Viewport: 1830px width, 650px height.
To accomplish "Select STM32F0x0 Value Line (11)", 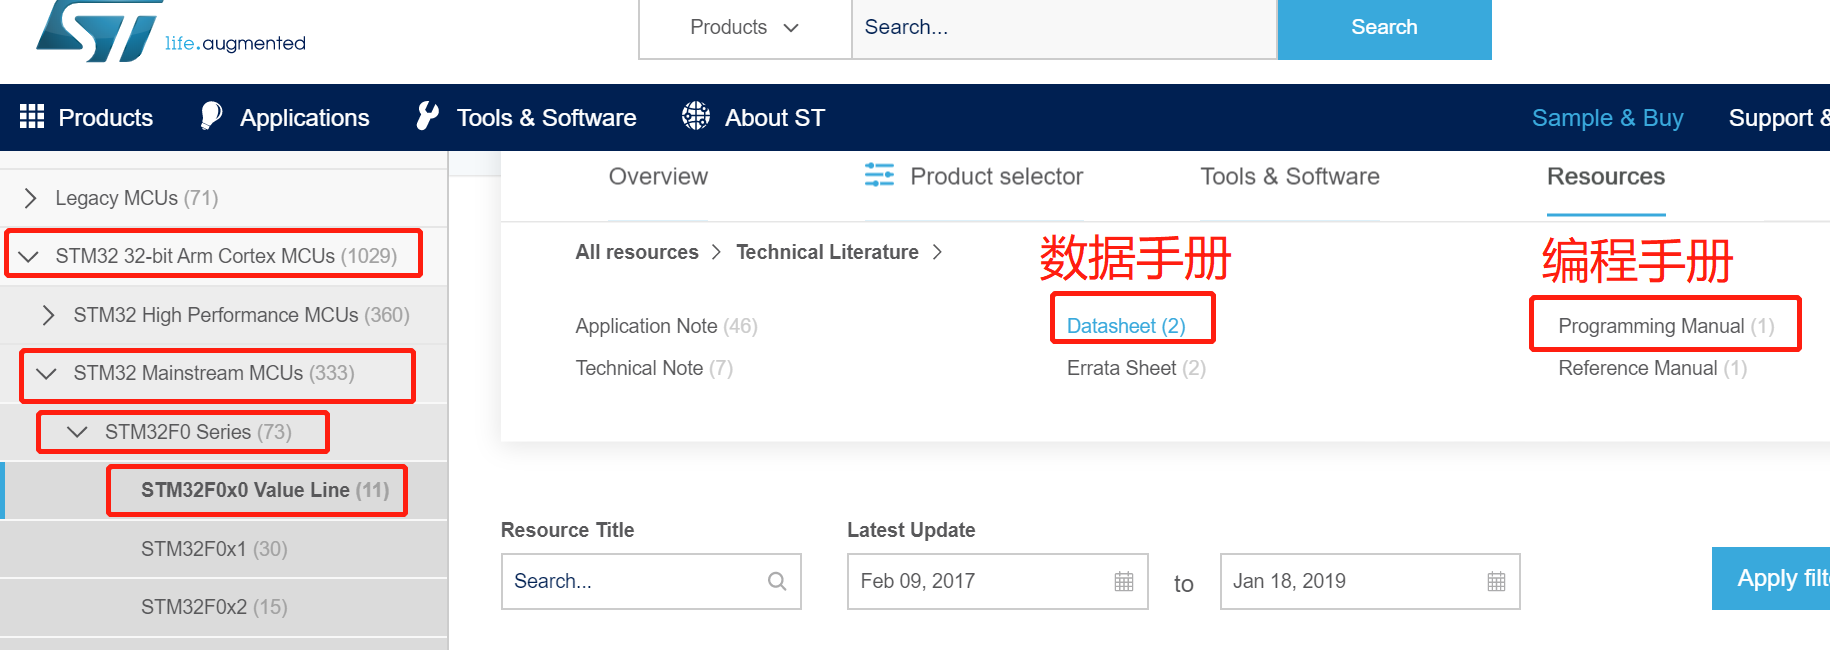I will [x=265, y=490].
